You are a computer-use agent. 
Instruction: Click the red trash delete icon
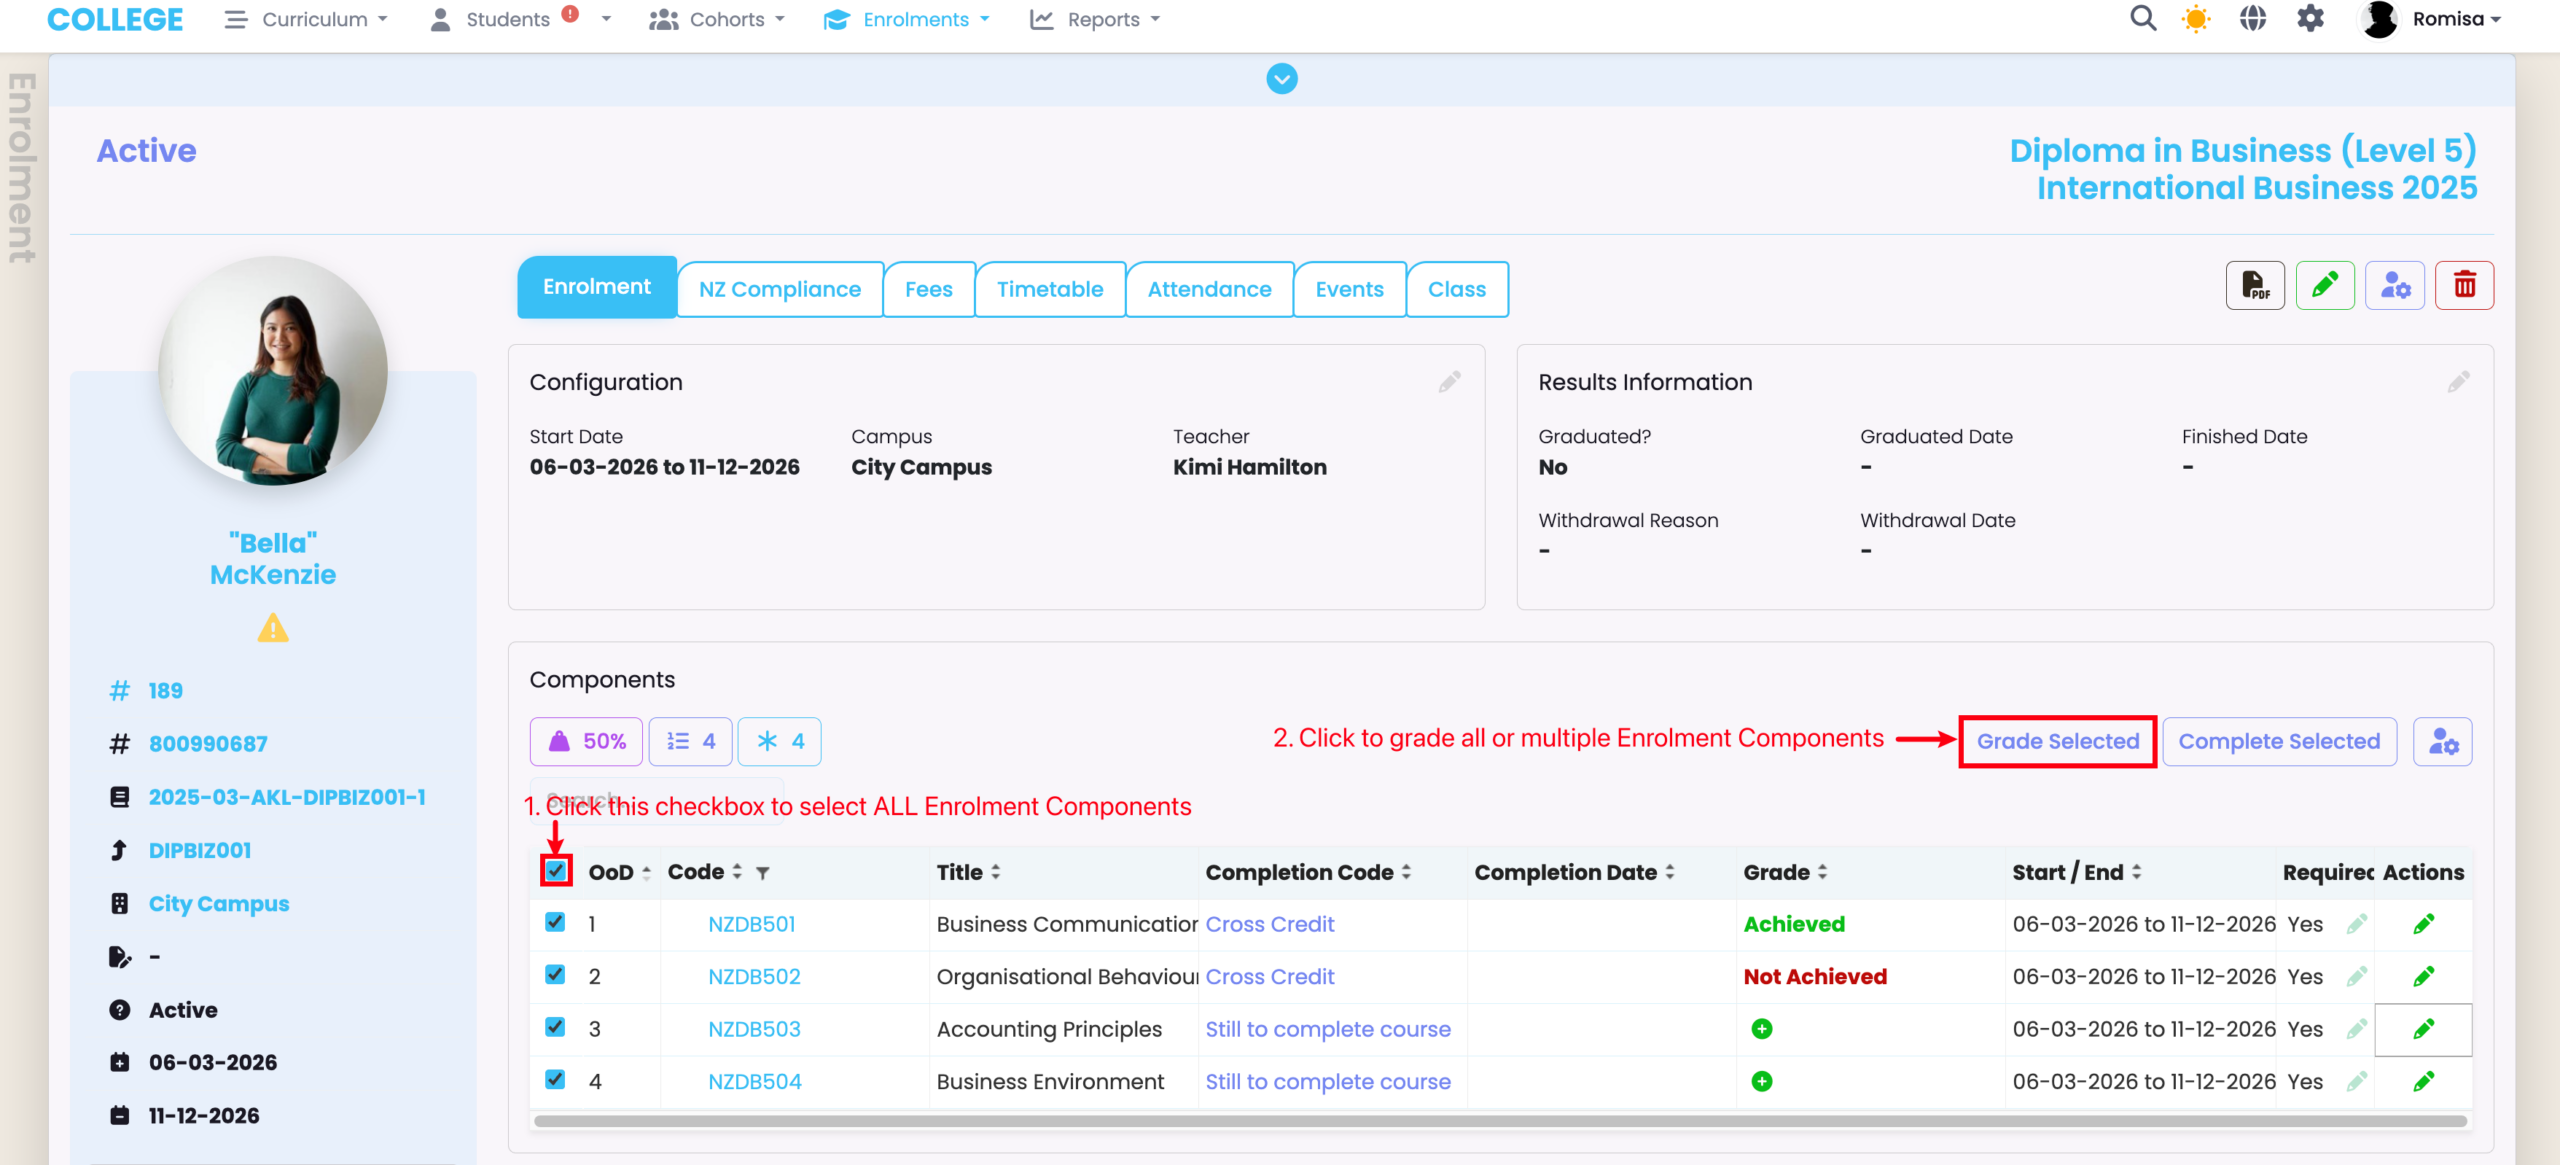pos(2464,286)
